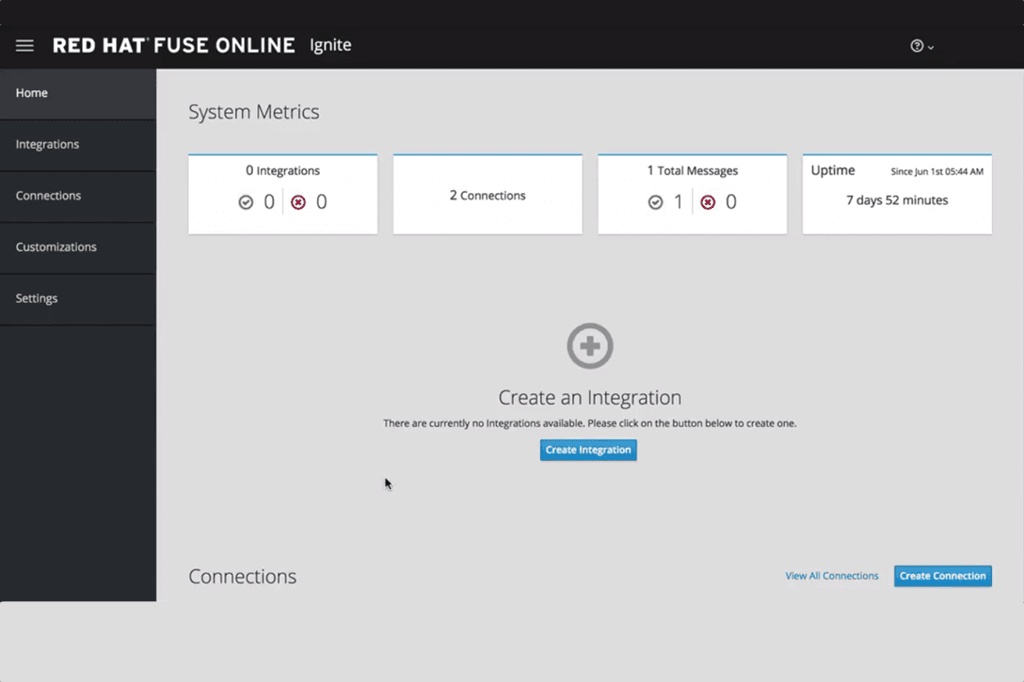The width and height of the screenshot is (1024, 682).
Task: Click the 1 Total Messages card title
Action: [692, 170]
